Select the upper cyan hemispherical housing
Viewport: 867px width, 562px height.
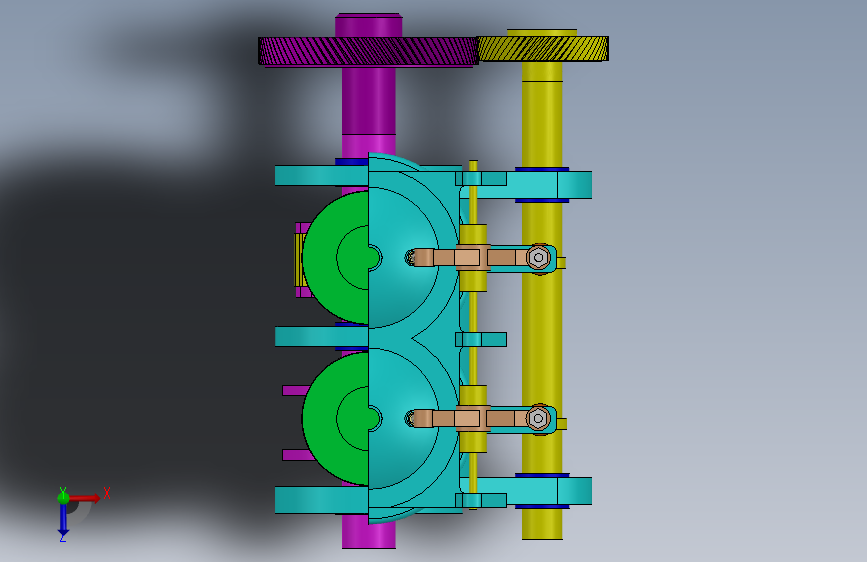tap(404, 258)
